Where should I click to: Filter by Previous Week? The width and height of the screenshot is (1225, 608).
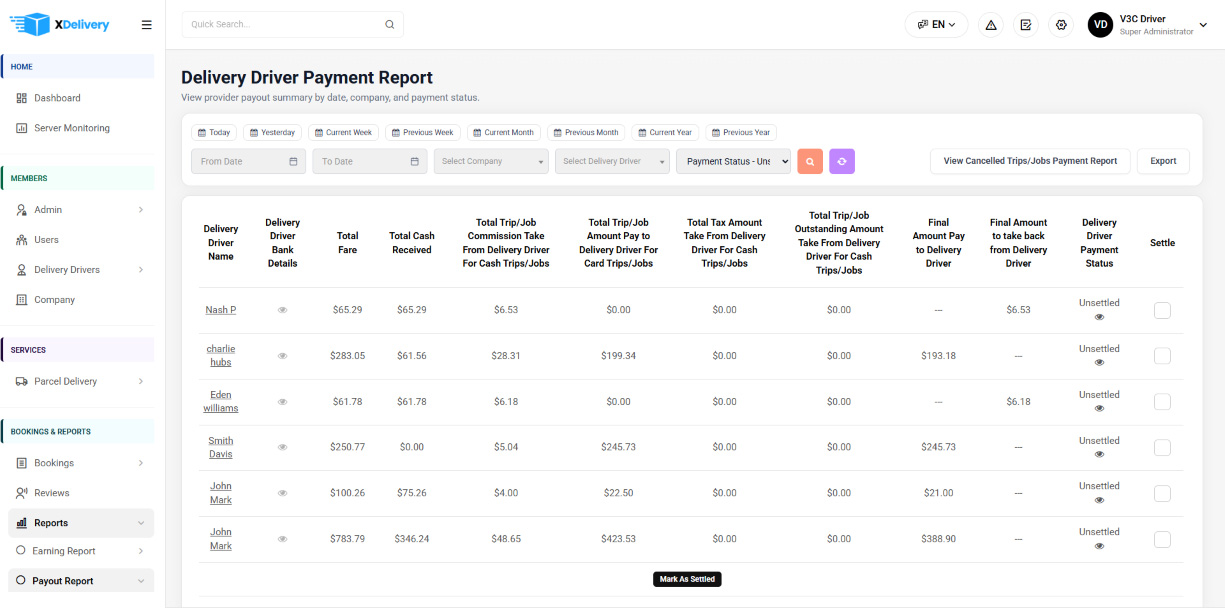tap(422, 132)
